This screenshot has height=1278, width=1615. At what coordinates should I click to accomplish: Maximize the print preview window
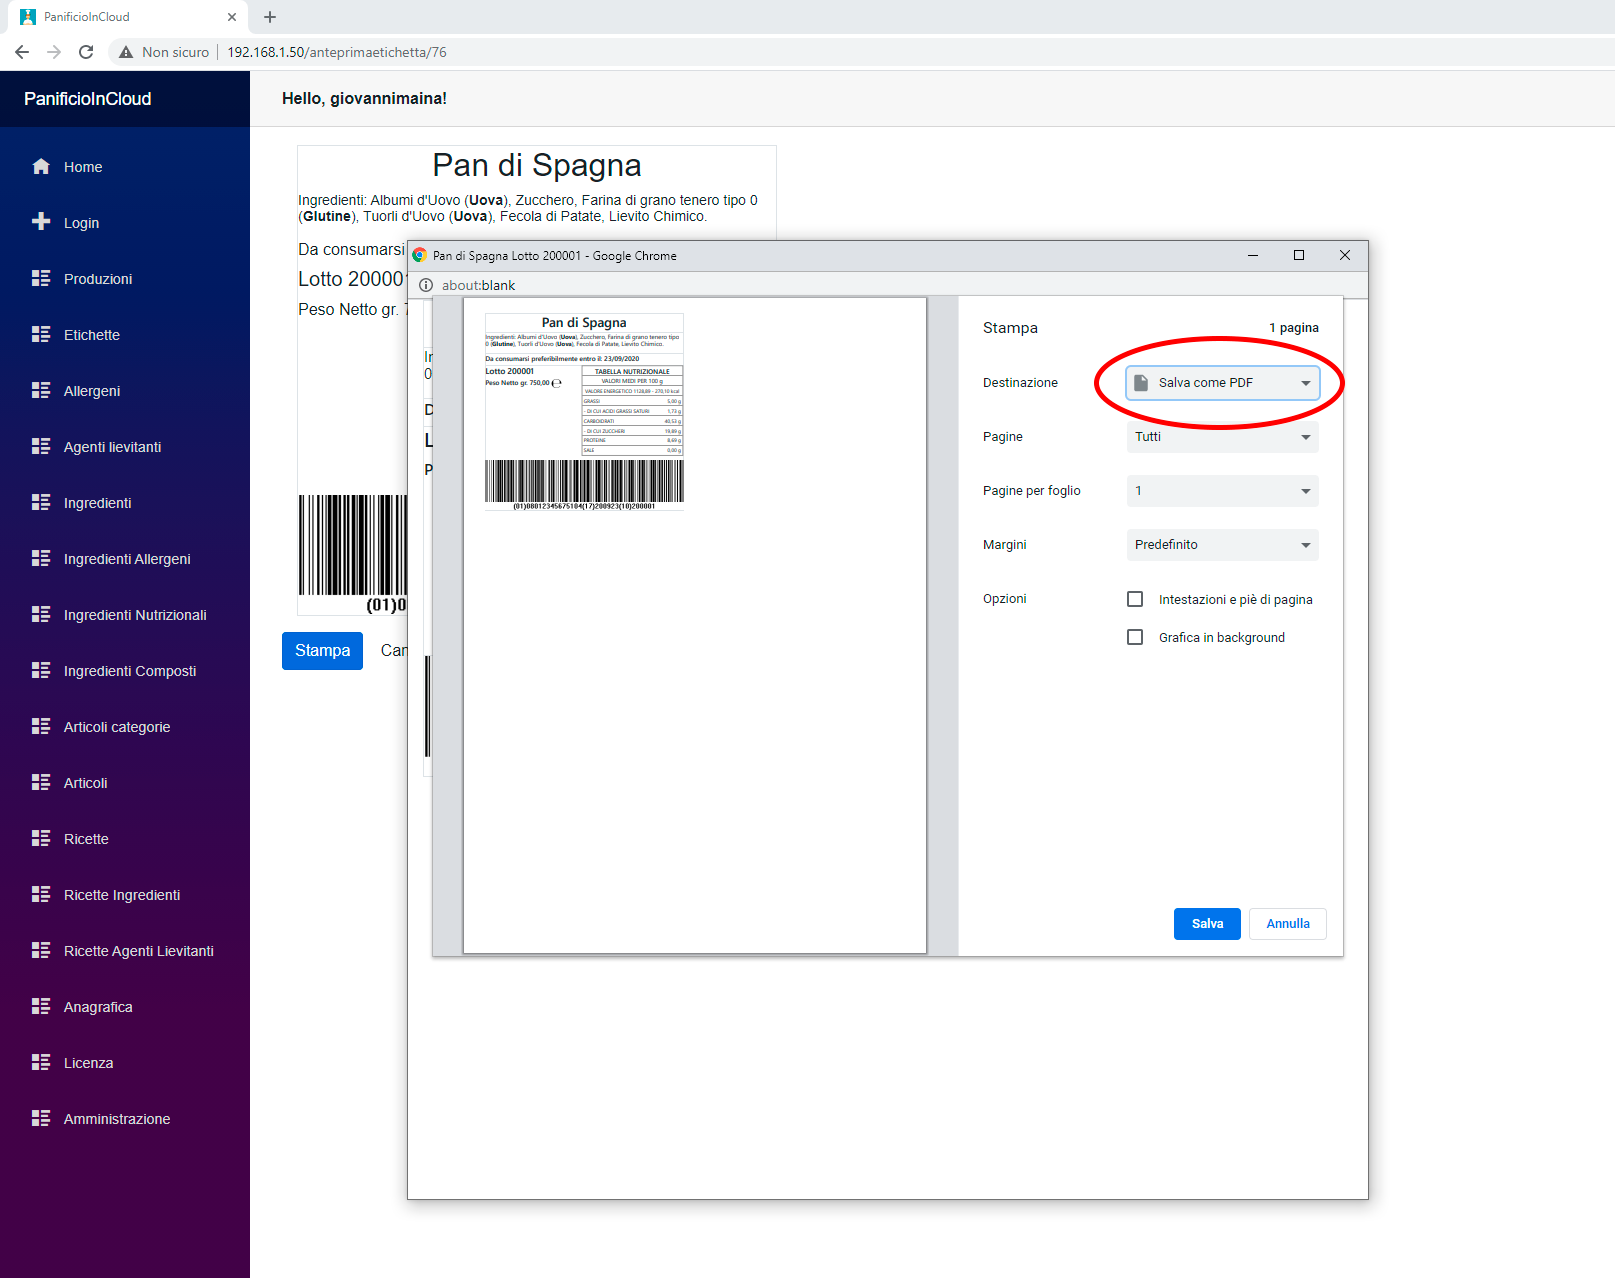tap(1299, 255)
